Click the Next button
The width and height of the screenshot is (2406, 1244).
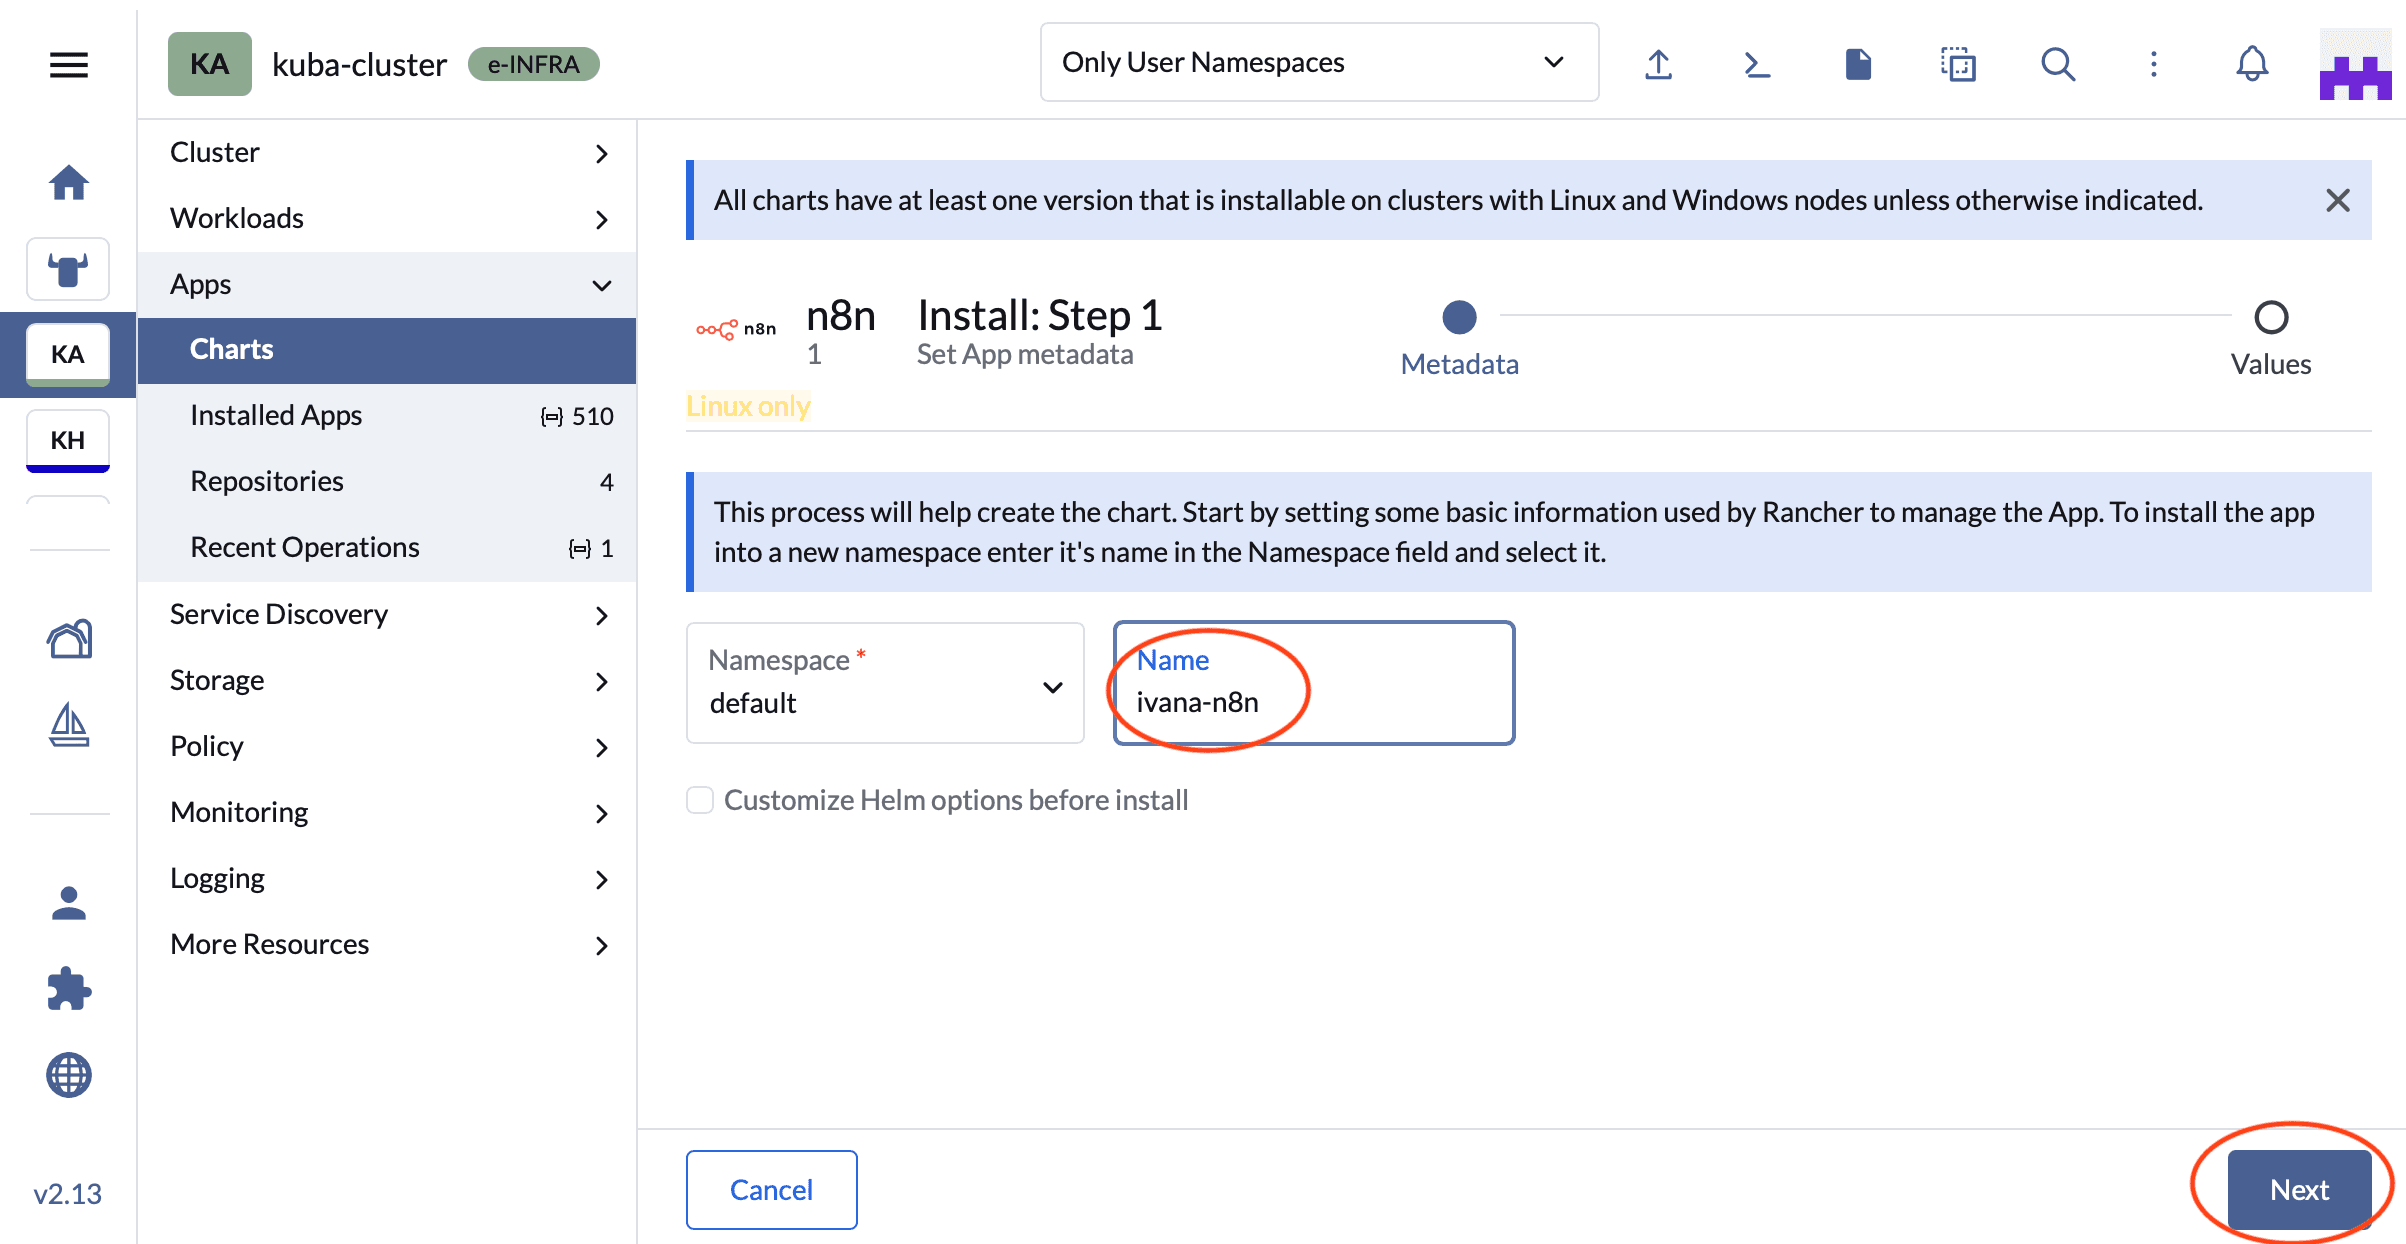click(2298, 1189)
